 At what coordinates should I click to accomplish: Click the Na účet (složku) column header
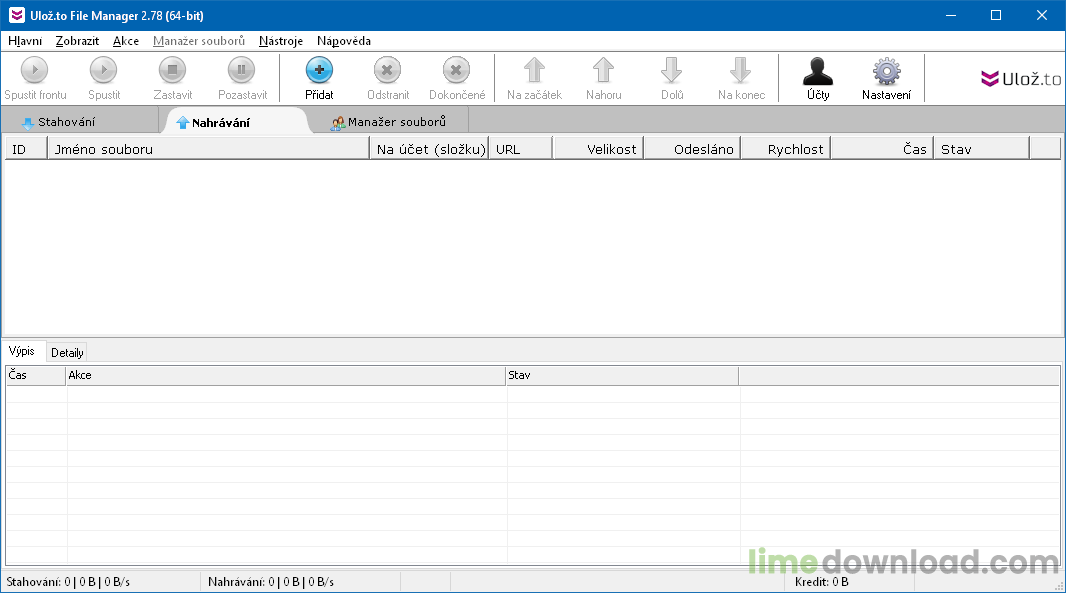430,149
